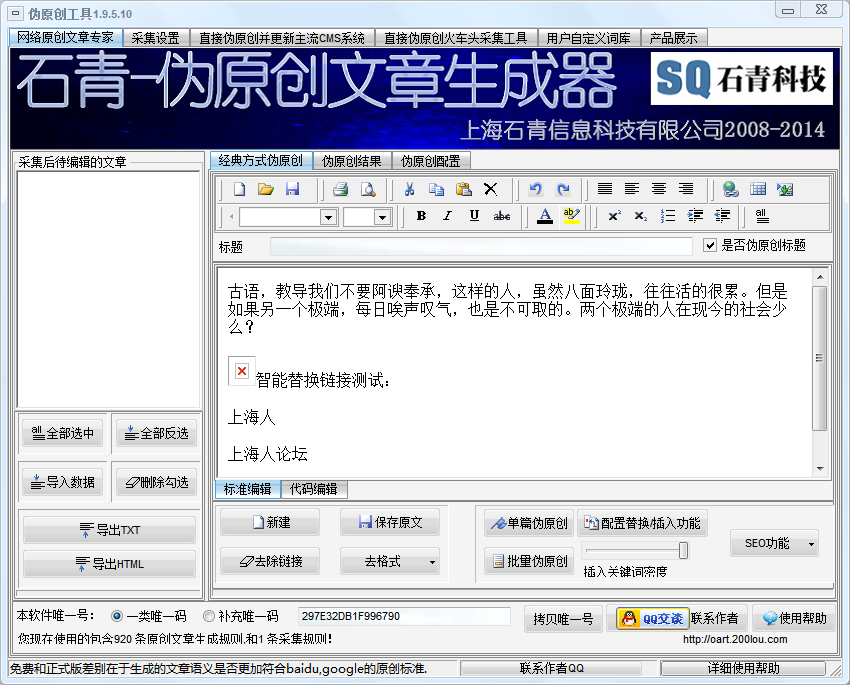Click the Open folder icon in editor toolbar

click(x=266, y=189)
